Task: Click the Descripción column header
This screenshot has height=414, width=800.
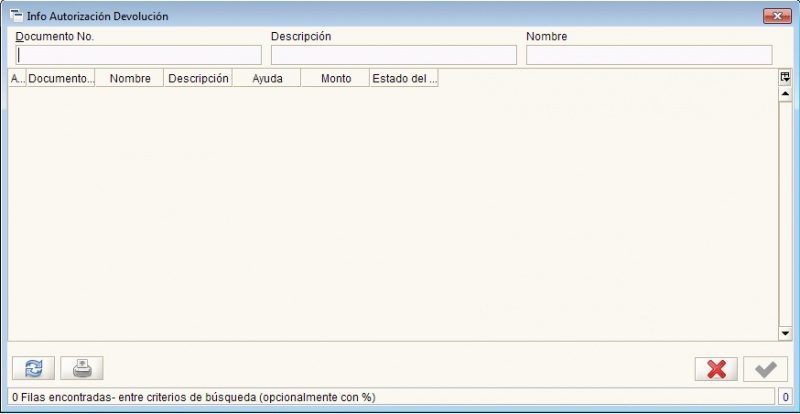Action: point(198,79)
